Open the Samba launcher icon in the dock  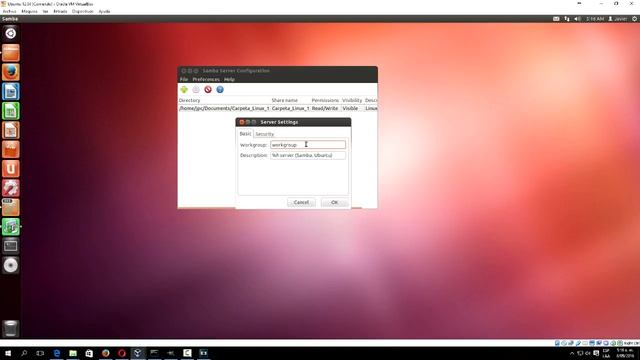click(11, 227)
